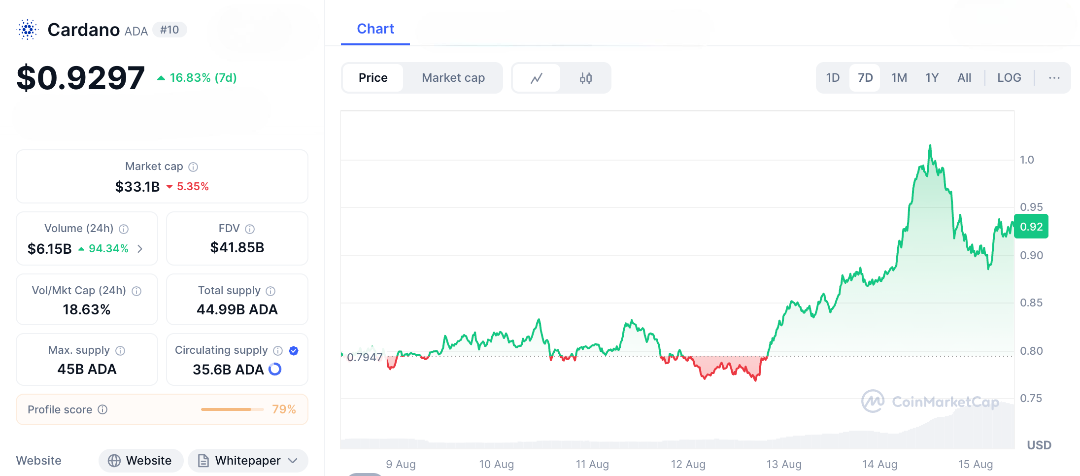Click the verified checkmark badge on Circulating supply

tap(293, 351)
